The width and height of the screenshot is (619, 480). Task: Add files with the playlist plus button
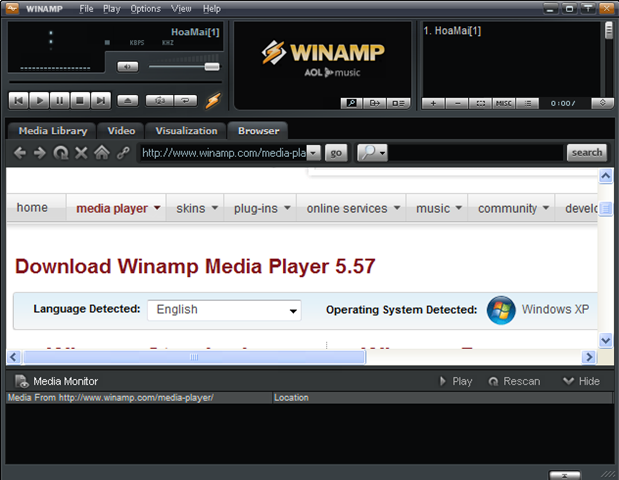(x=433, y=103)
